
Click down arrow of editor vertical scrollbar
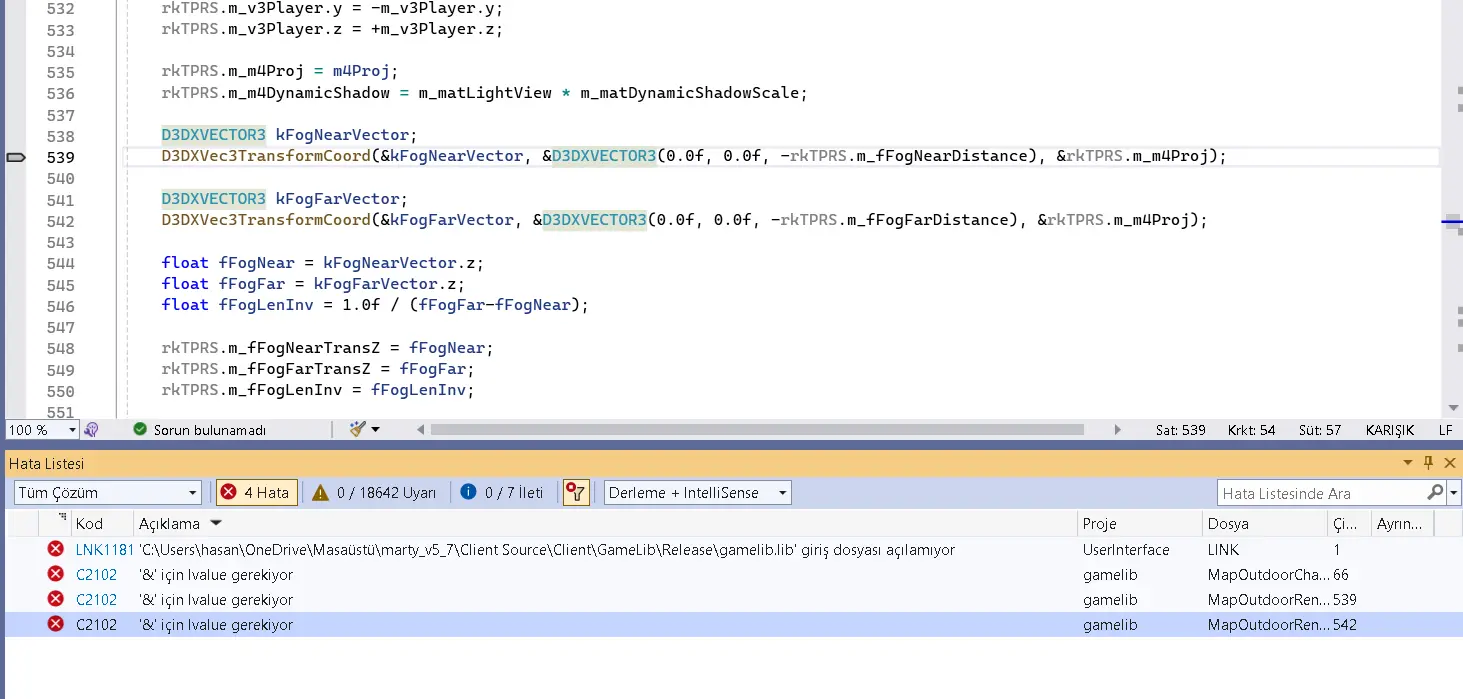pyautogui.click(x=1453, y=407)
